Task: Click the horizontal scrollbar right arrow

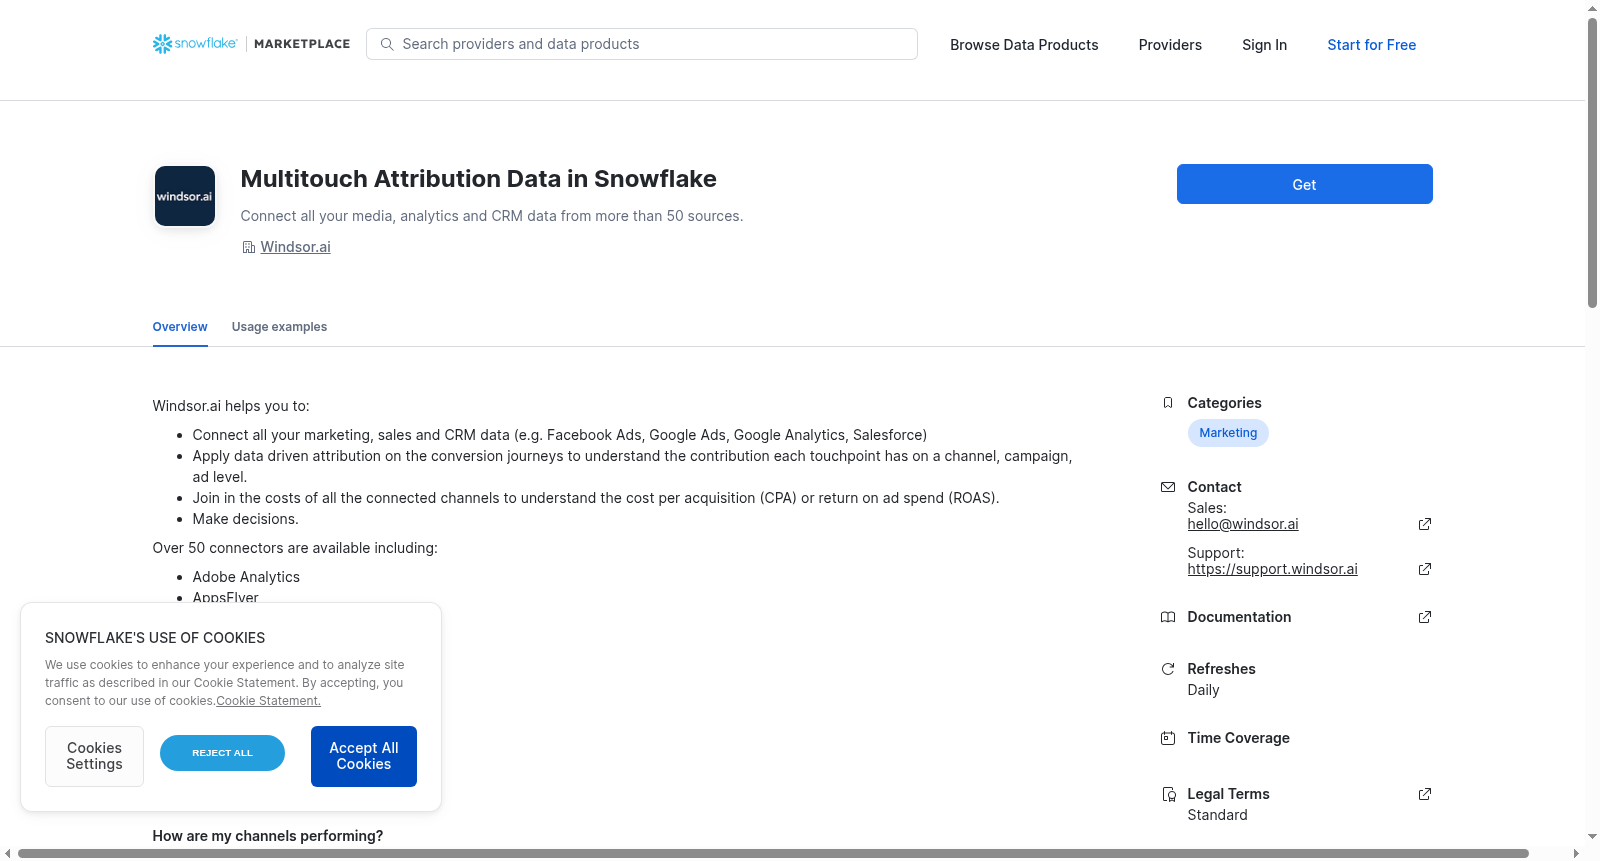Action: [1577, 853]
